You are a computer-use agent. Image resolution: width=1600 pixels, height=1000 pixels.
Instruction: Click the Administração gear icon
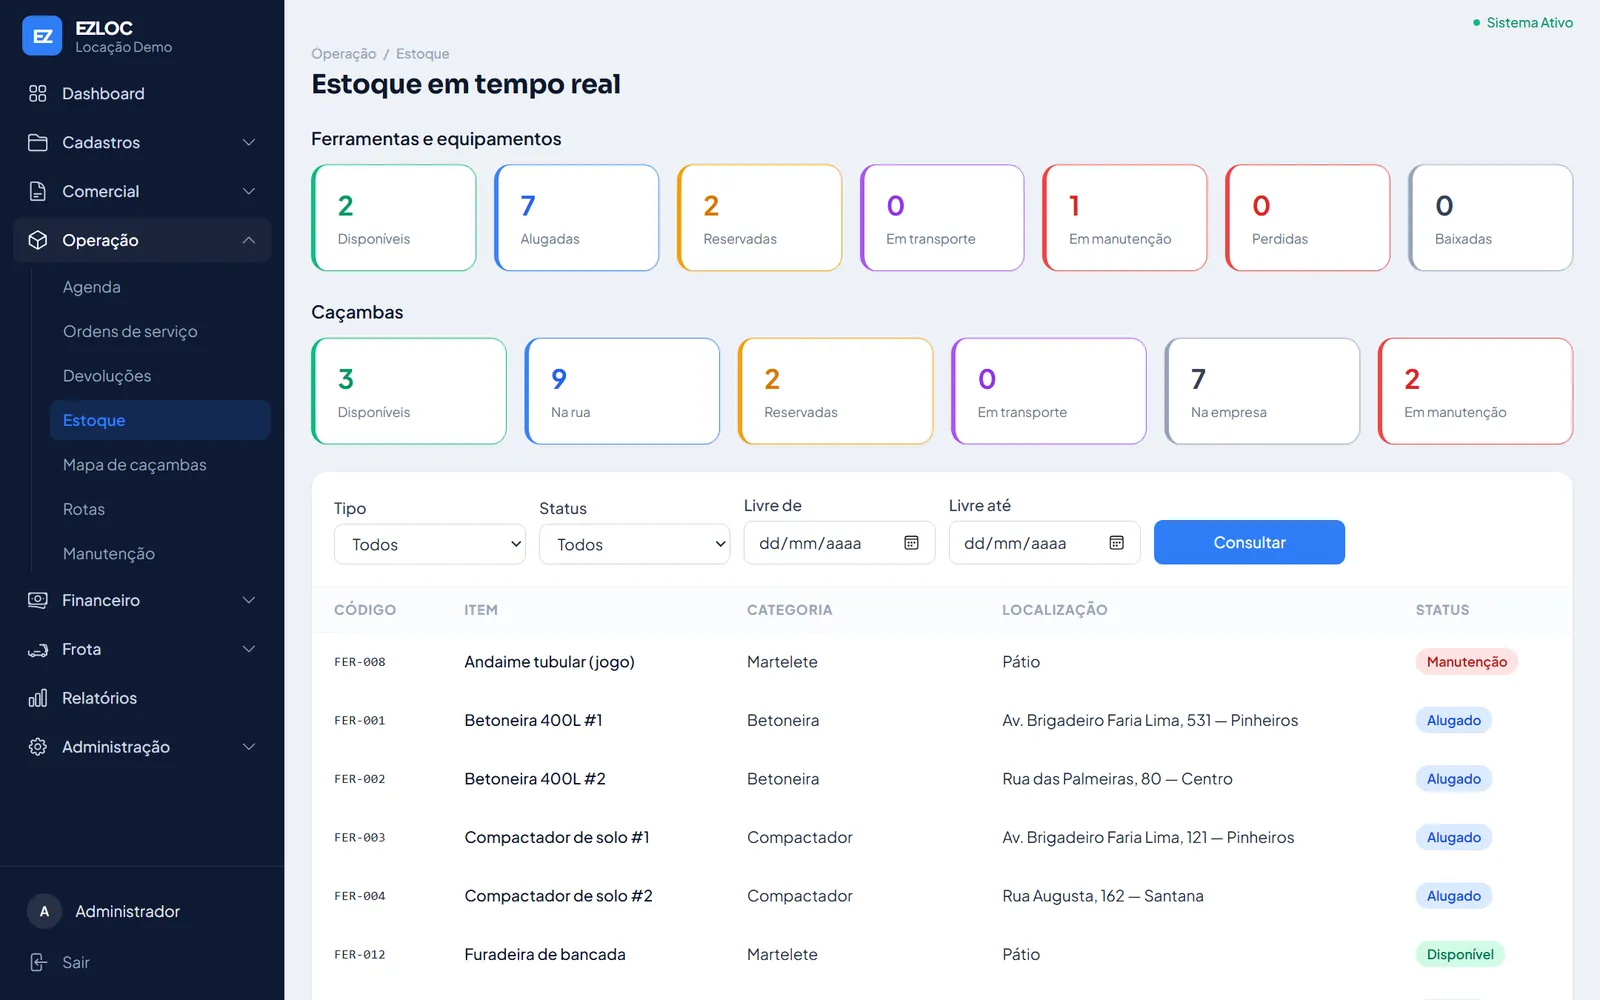click(x=38, y=747)
